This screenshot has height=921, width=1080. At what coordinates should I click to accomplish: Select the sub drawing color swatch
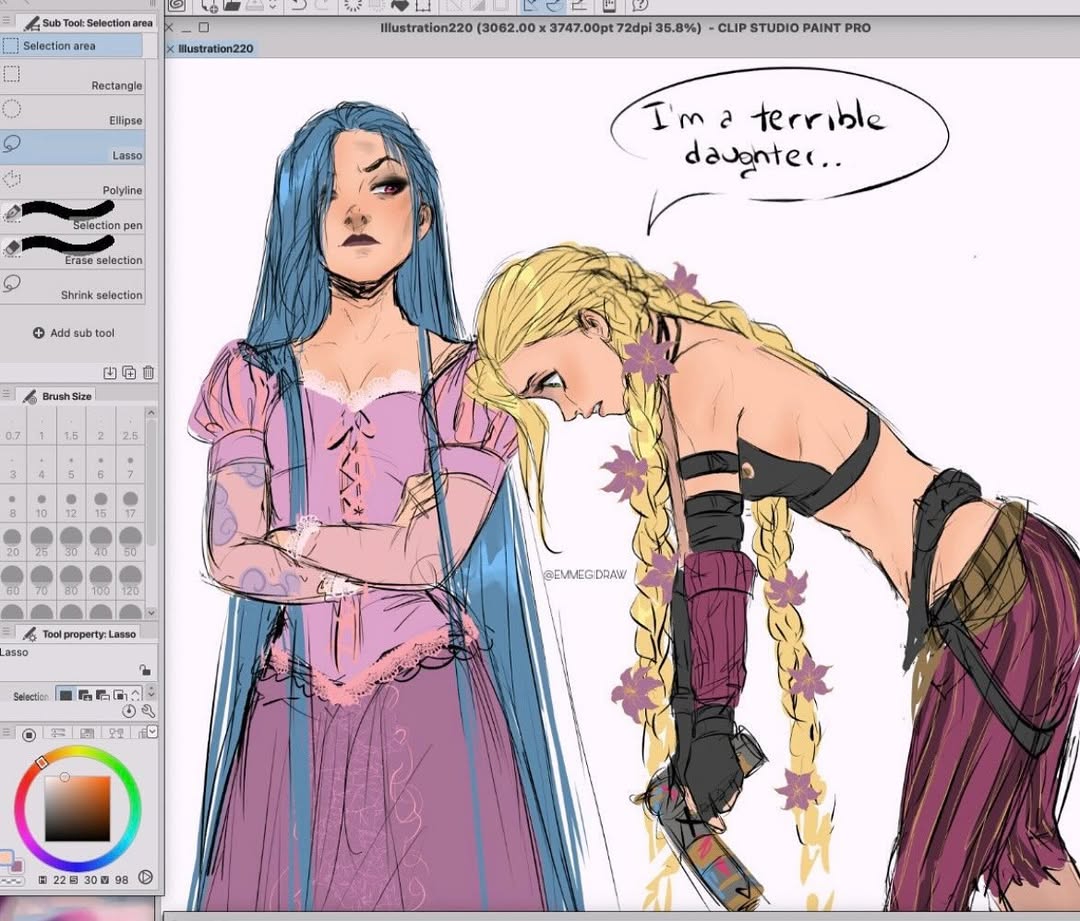[17, 865]
